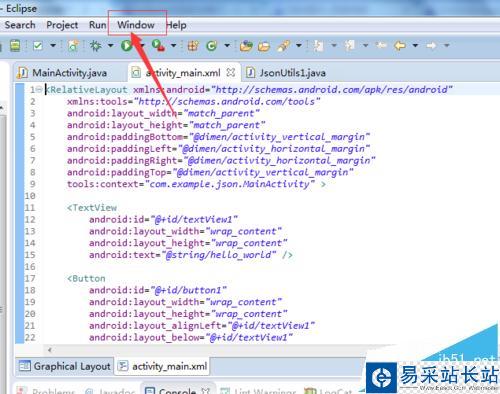
Task: Click xmlns:tools attribute on line 2
Action: [x=97, y=101]
